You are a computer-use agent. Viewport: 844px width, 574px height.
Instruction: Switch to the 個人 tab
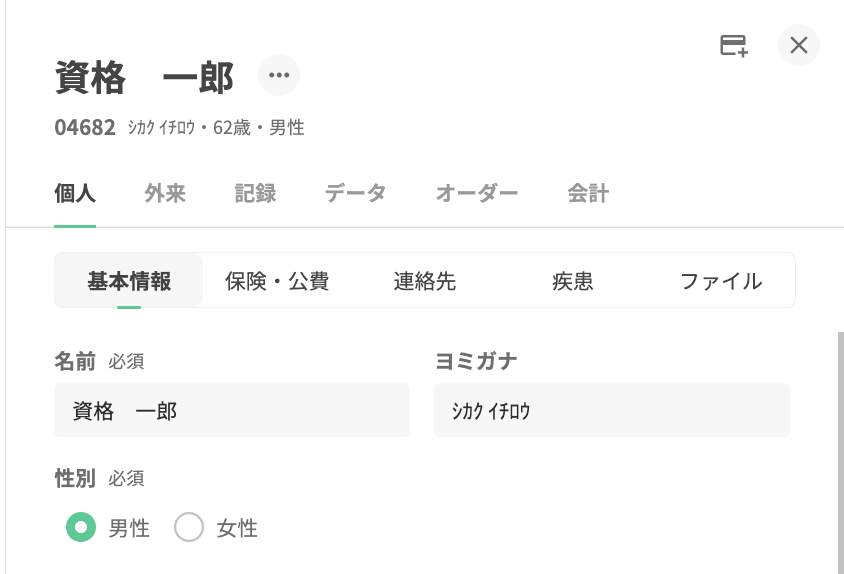click(75, 194)
